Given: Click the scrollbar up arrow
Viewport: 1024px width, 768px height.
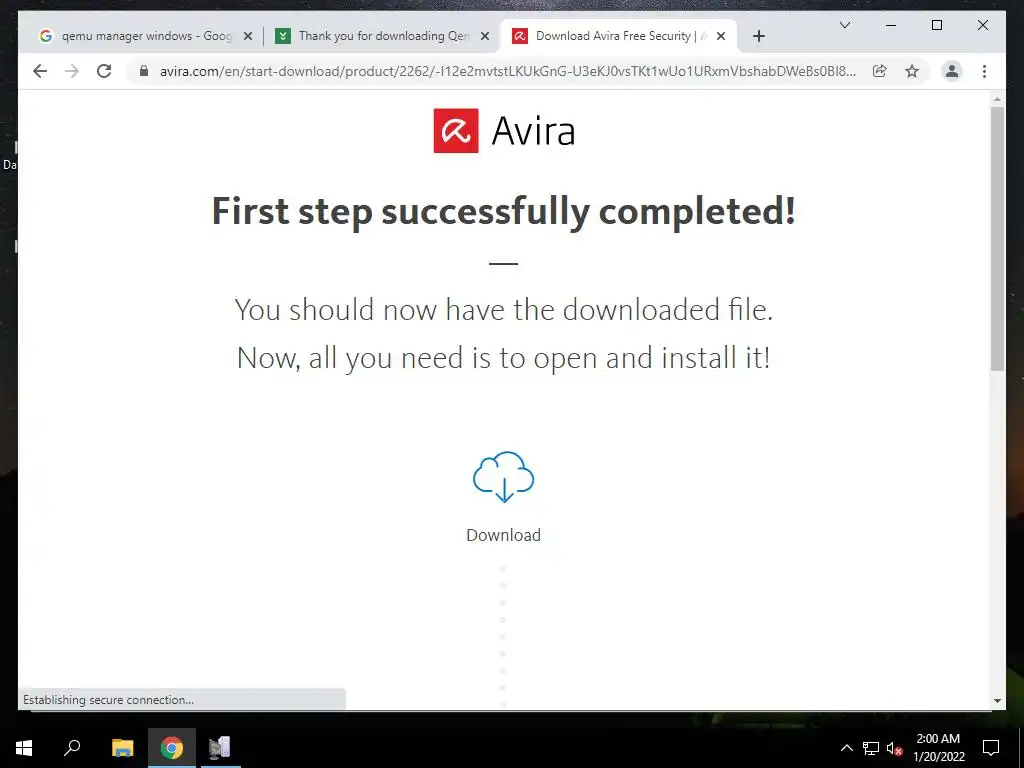Looking at the screenshot, I should click(x=997, y=99).
